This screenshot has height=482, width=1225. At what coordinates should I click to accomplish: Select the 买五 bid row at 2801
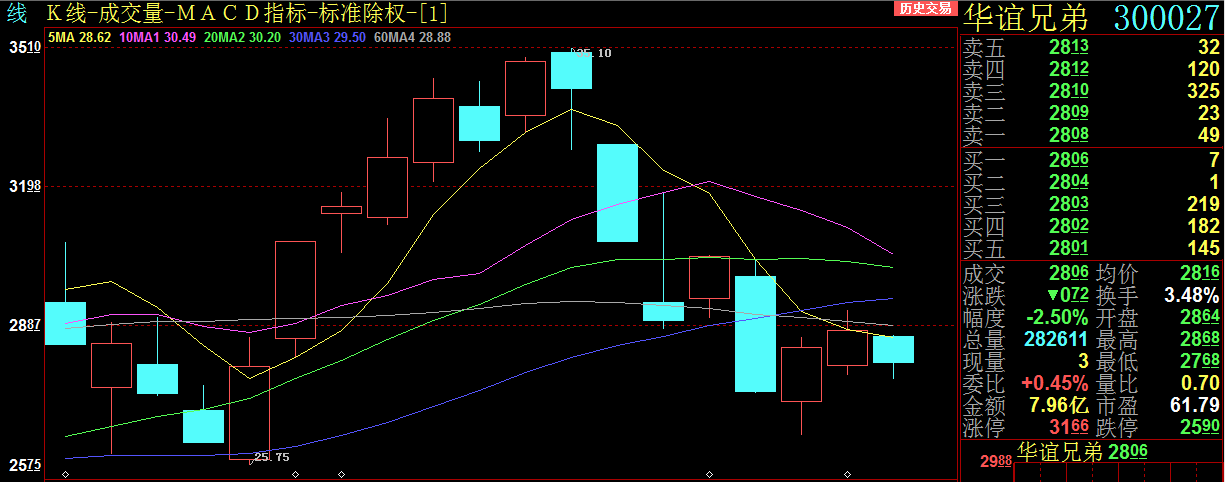[1090, 248]
